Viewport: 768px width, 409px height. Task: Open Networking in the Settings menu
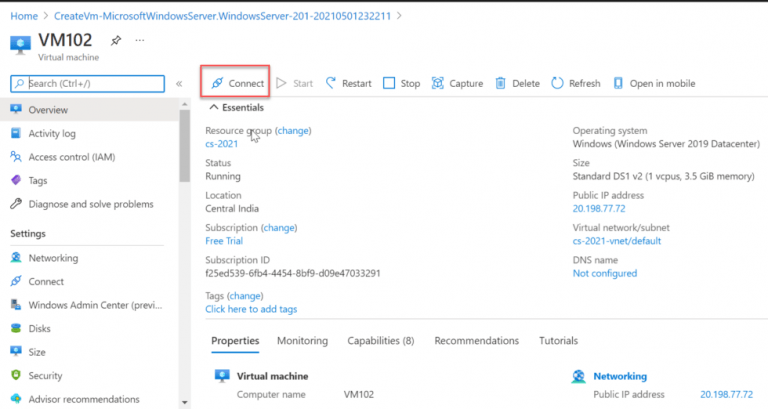point(53,258)
